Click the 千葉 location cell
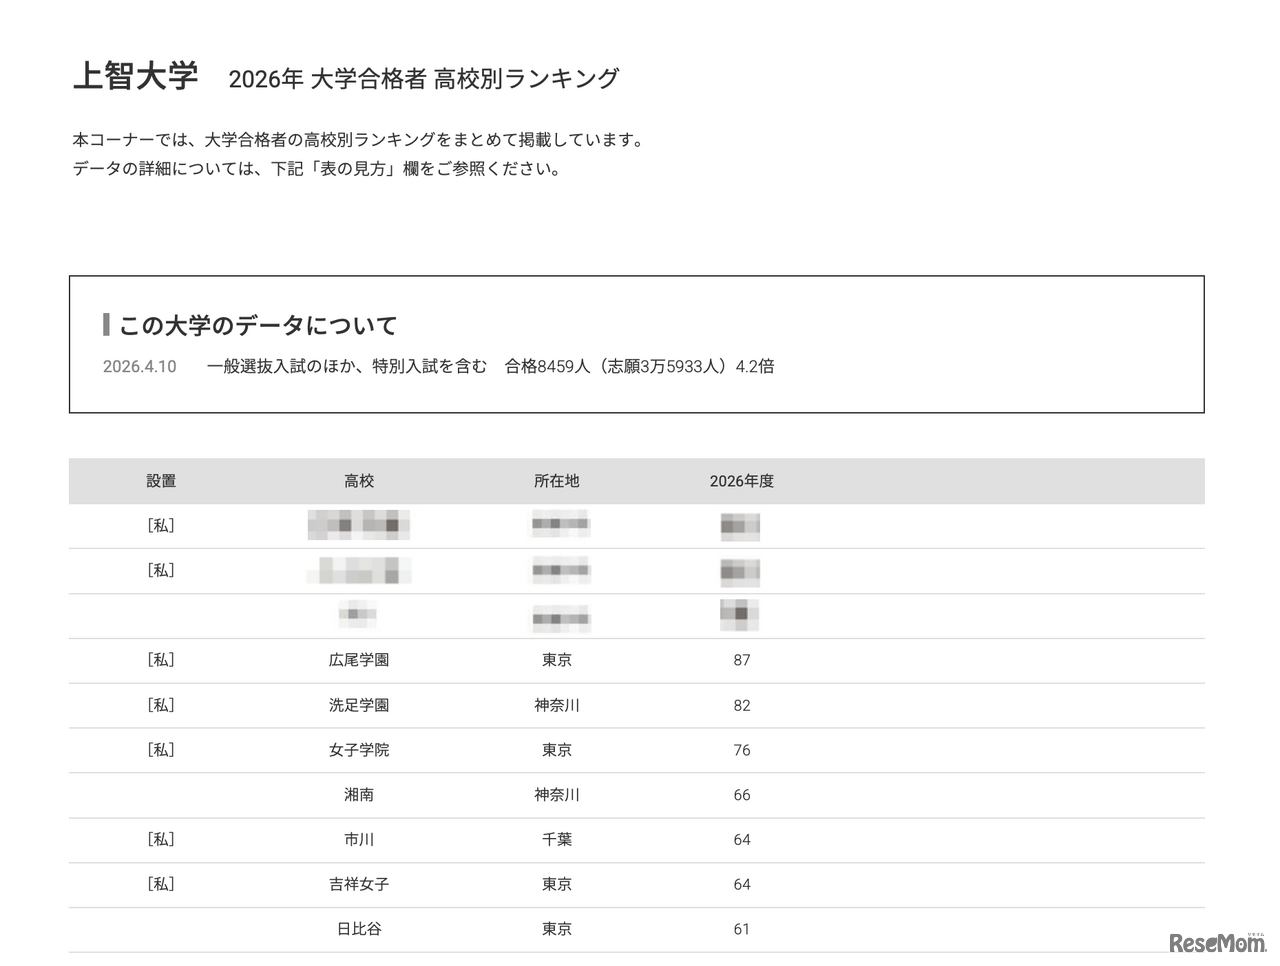 tap(556, 840)
